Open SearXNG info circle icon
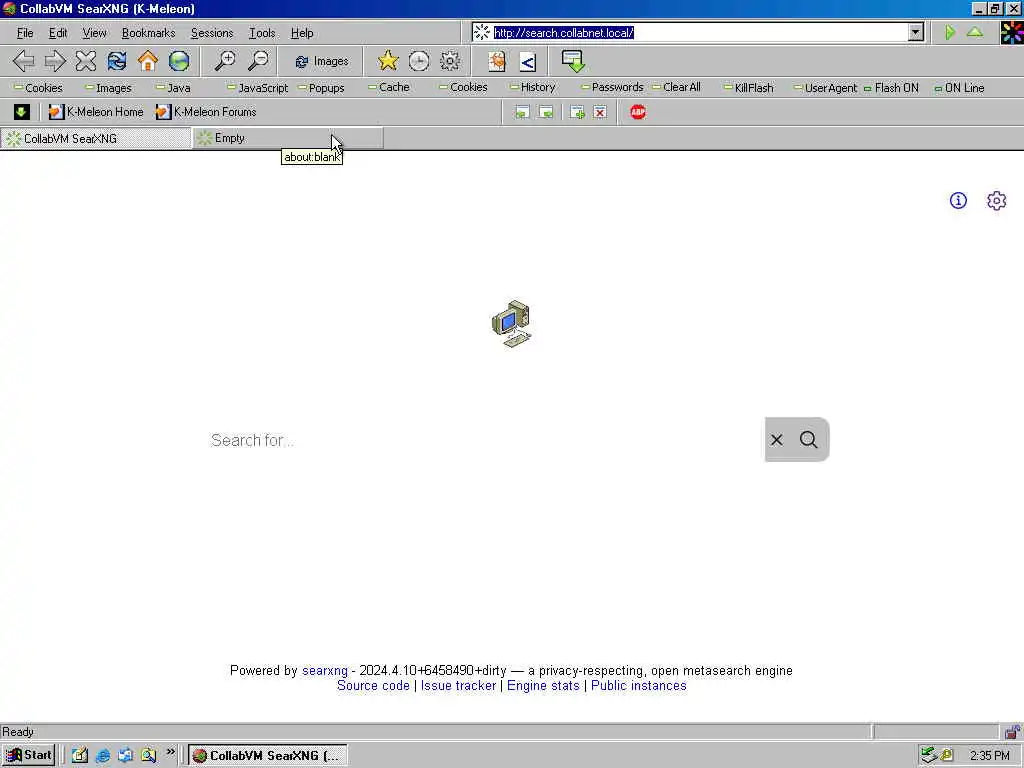1024x768 pixels. click(958, 200)
